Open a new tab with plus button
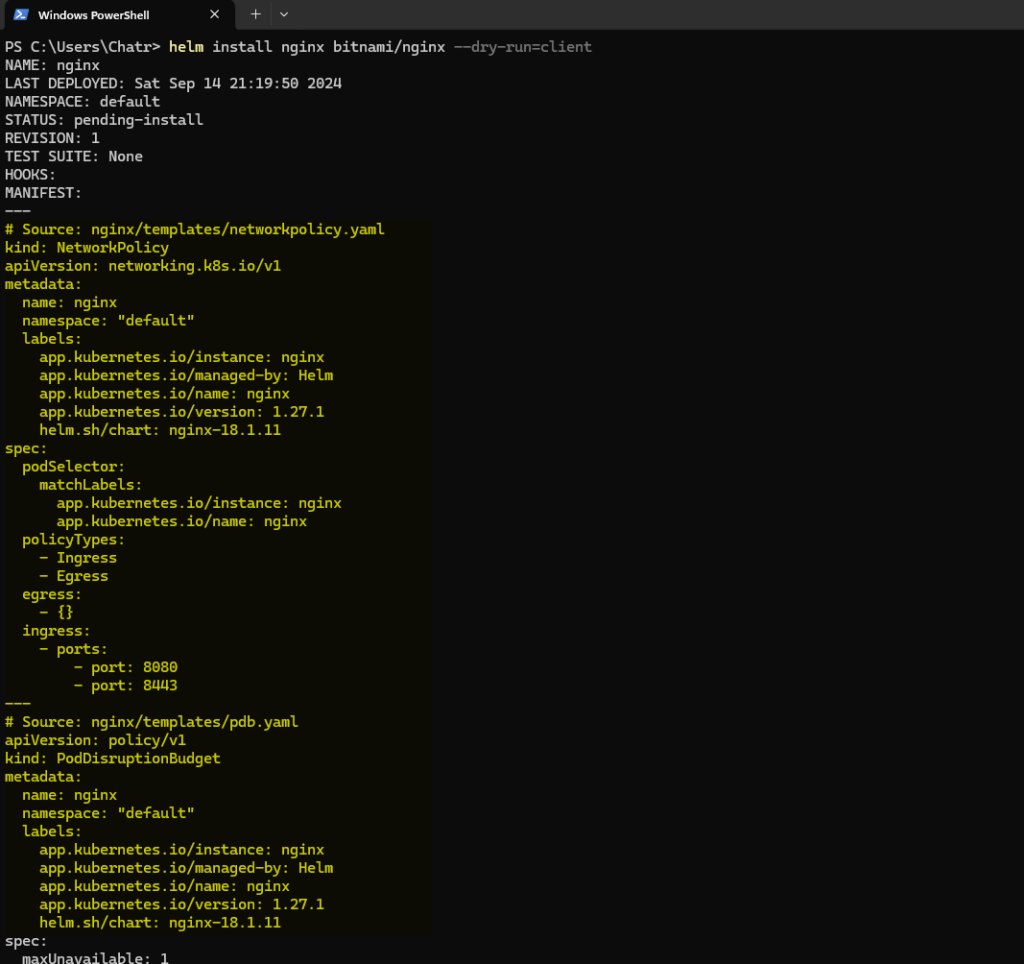Image resolution: width=1024 pixels, height=964 pixels. 255,14
